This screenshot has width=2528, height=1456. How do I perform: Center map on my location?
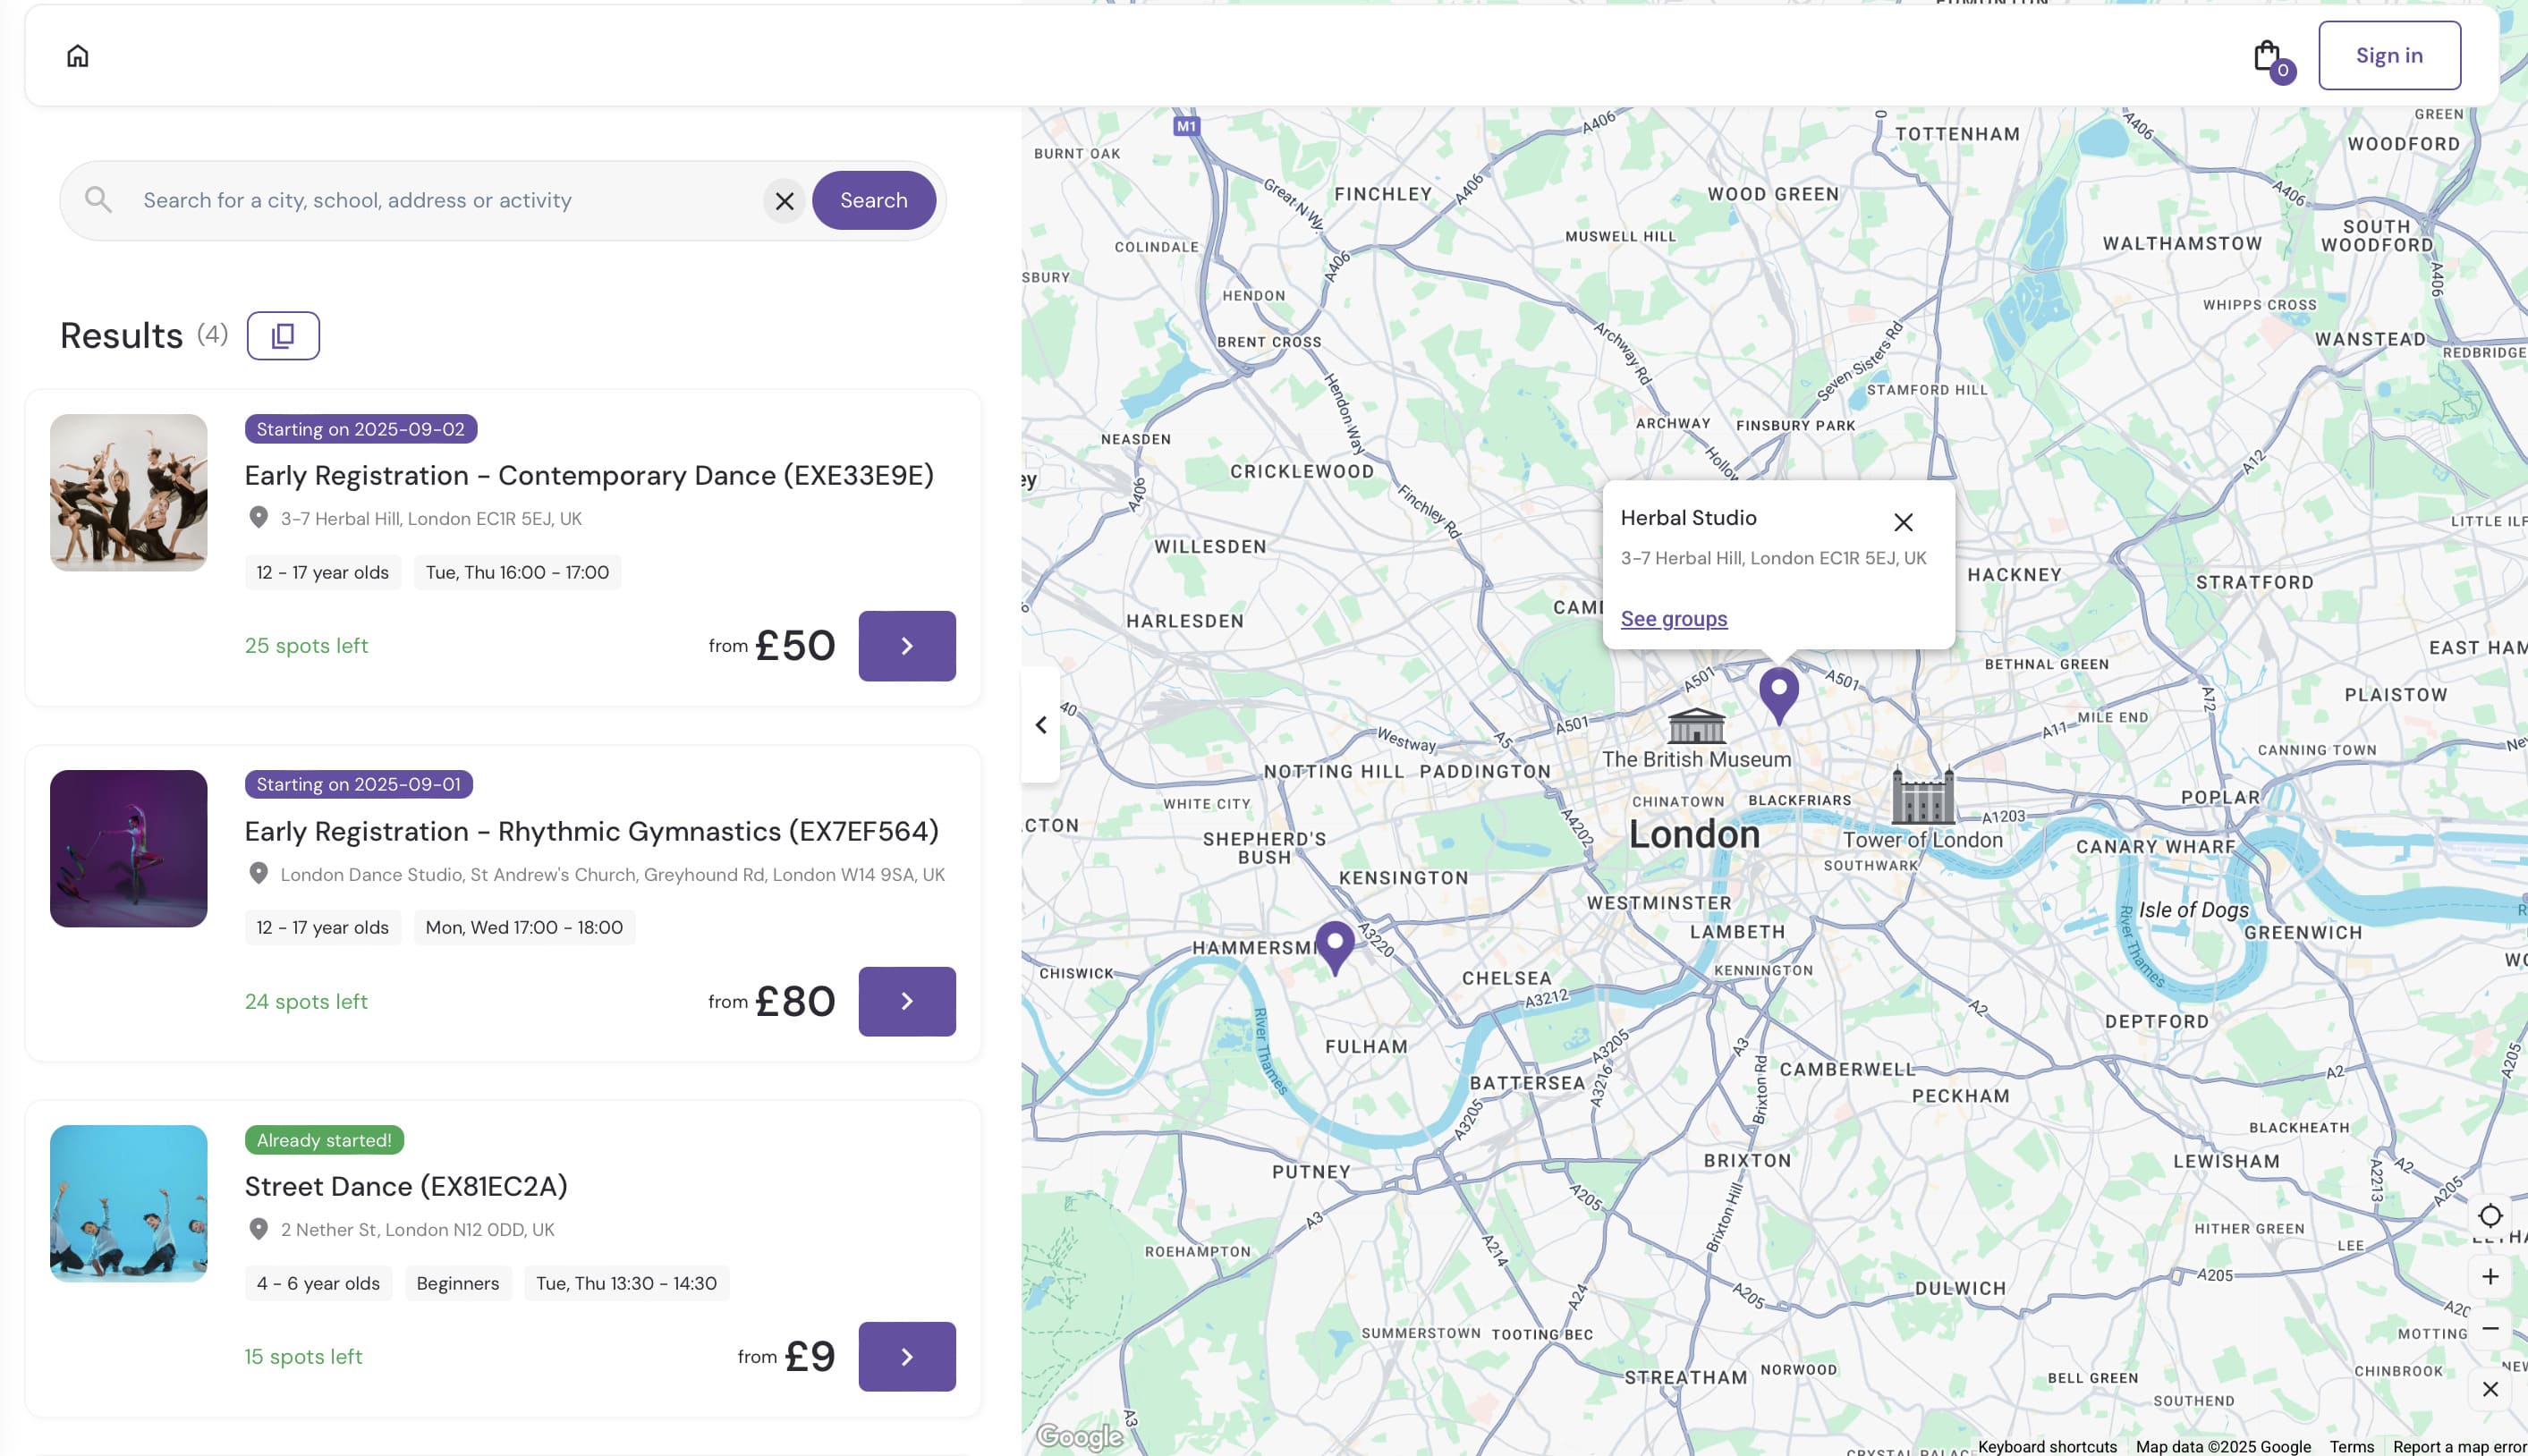point(2490,1216)
